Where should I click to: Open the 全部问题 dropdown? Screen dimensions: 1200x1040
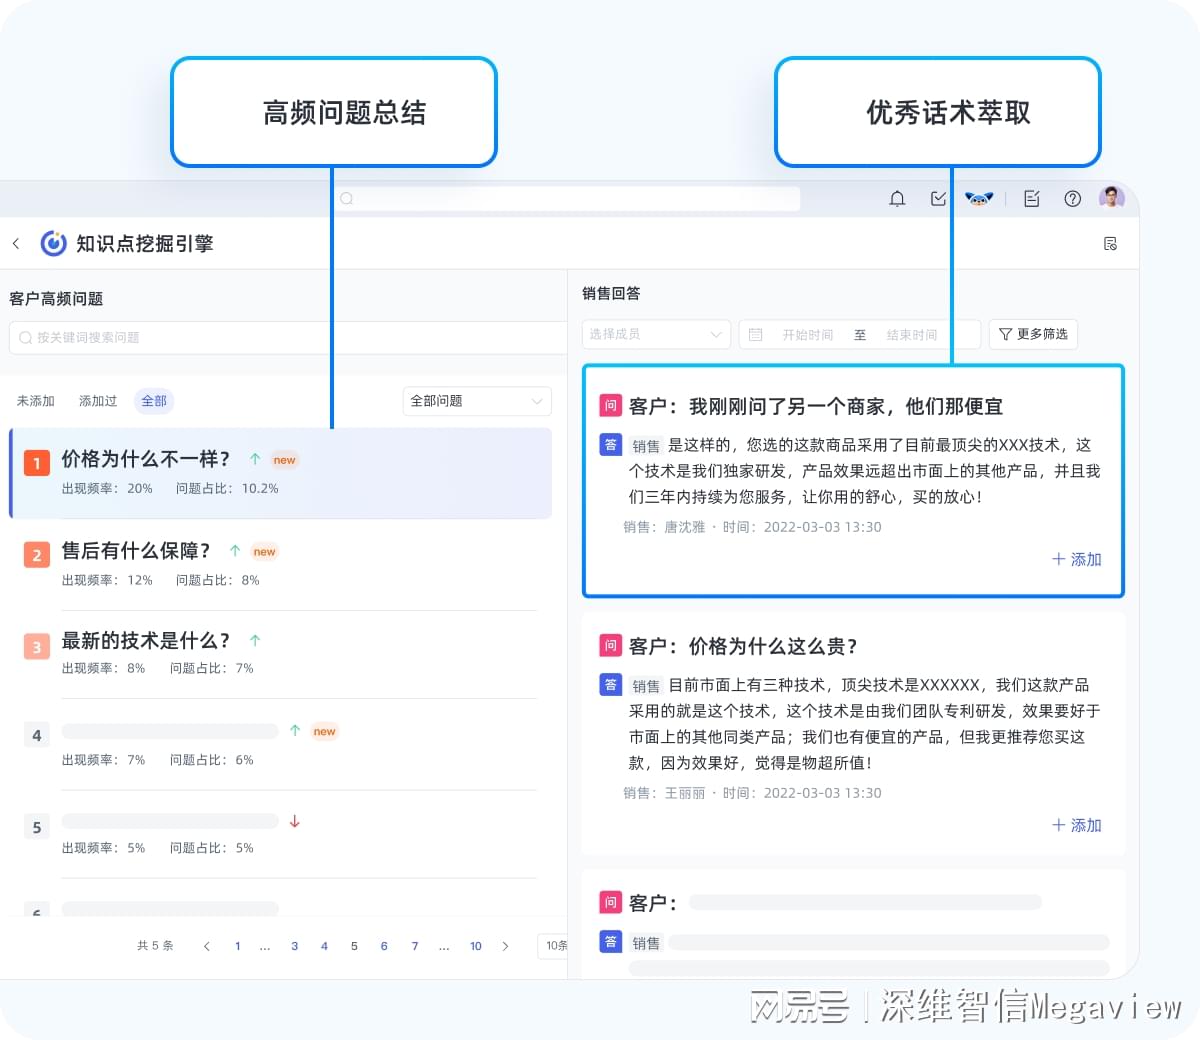click(x=477, y=400)
